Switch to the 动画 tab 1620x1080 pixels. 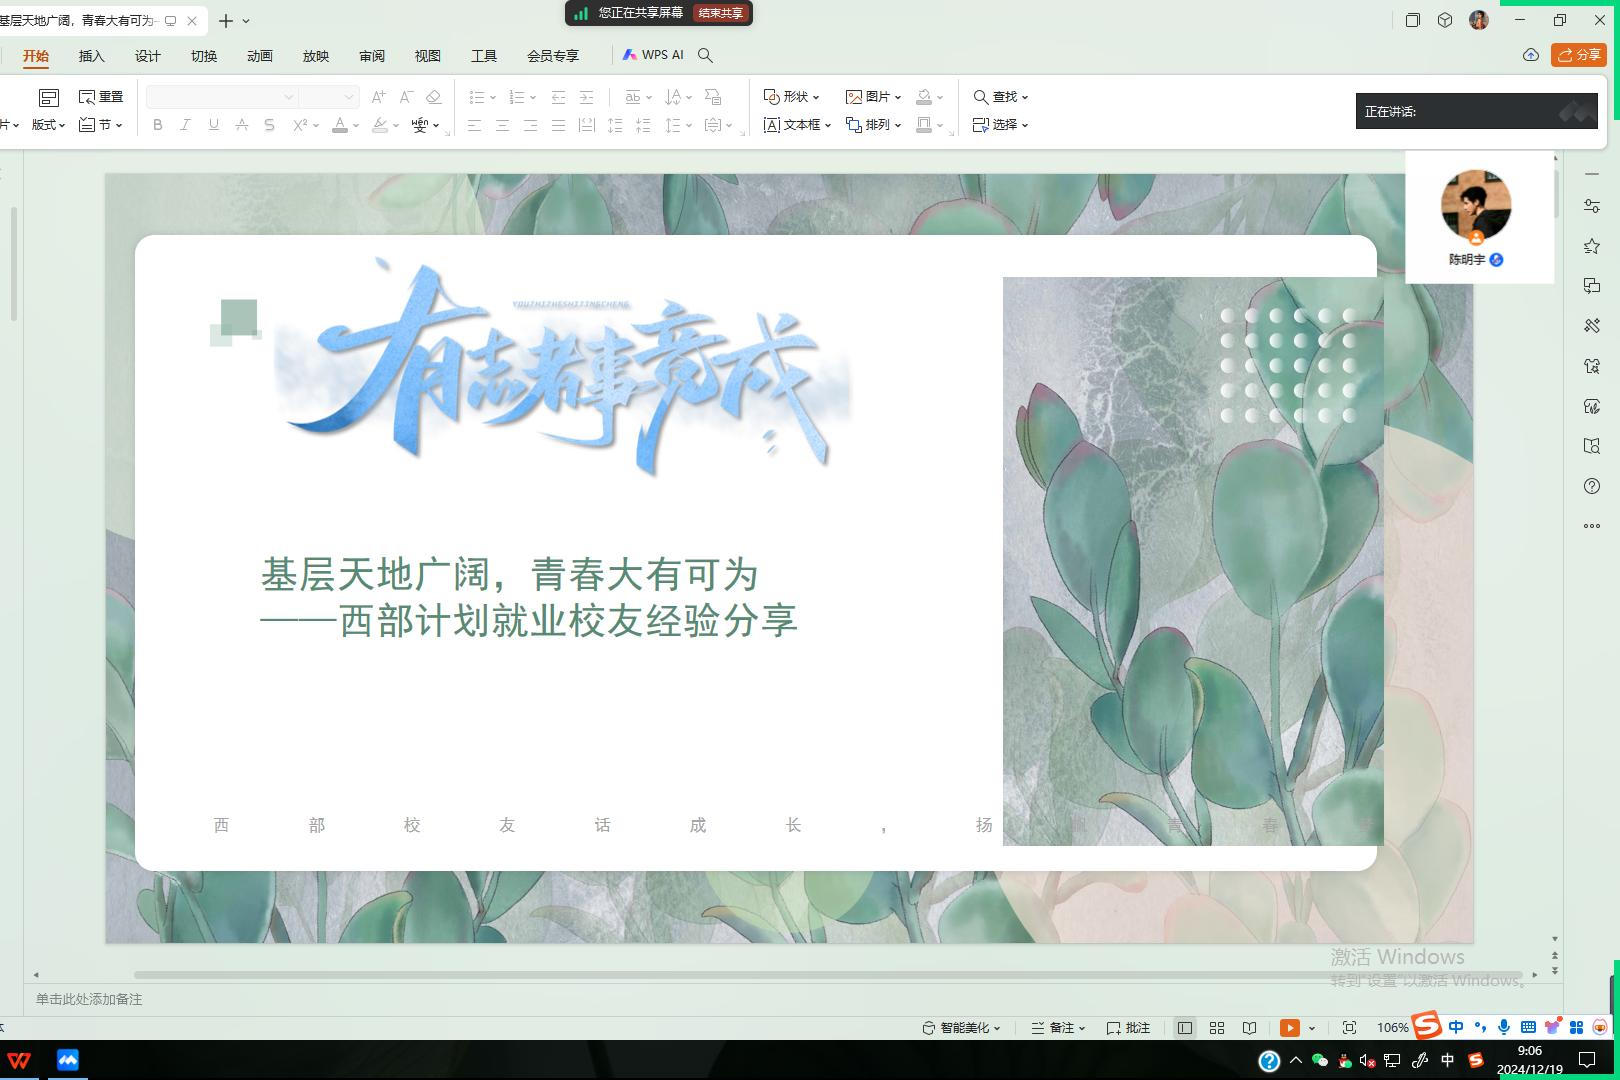click(259, 56)
